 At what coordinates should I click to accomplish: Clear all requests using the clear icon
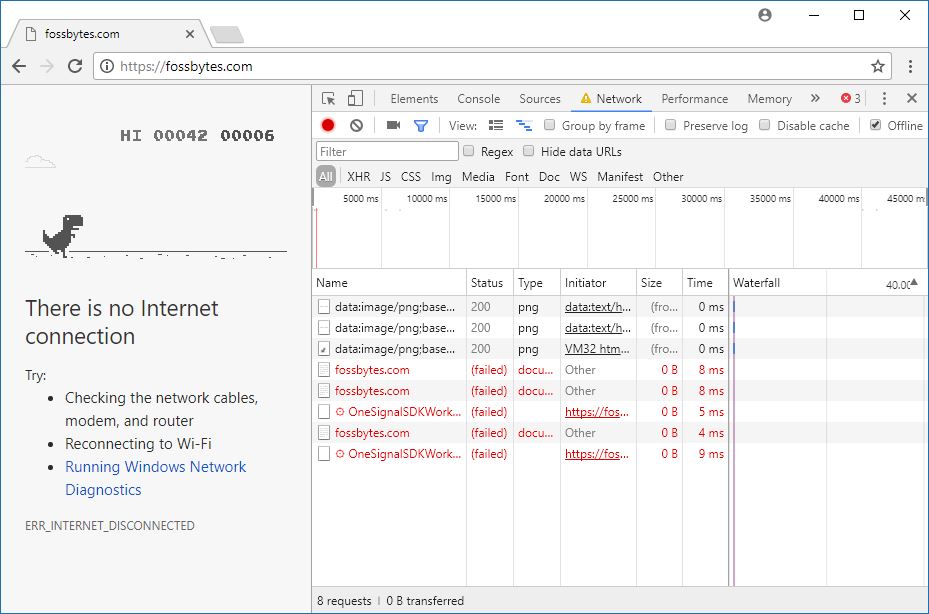[357, 123]
